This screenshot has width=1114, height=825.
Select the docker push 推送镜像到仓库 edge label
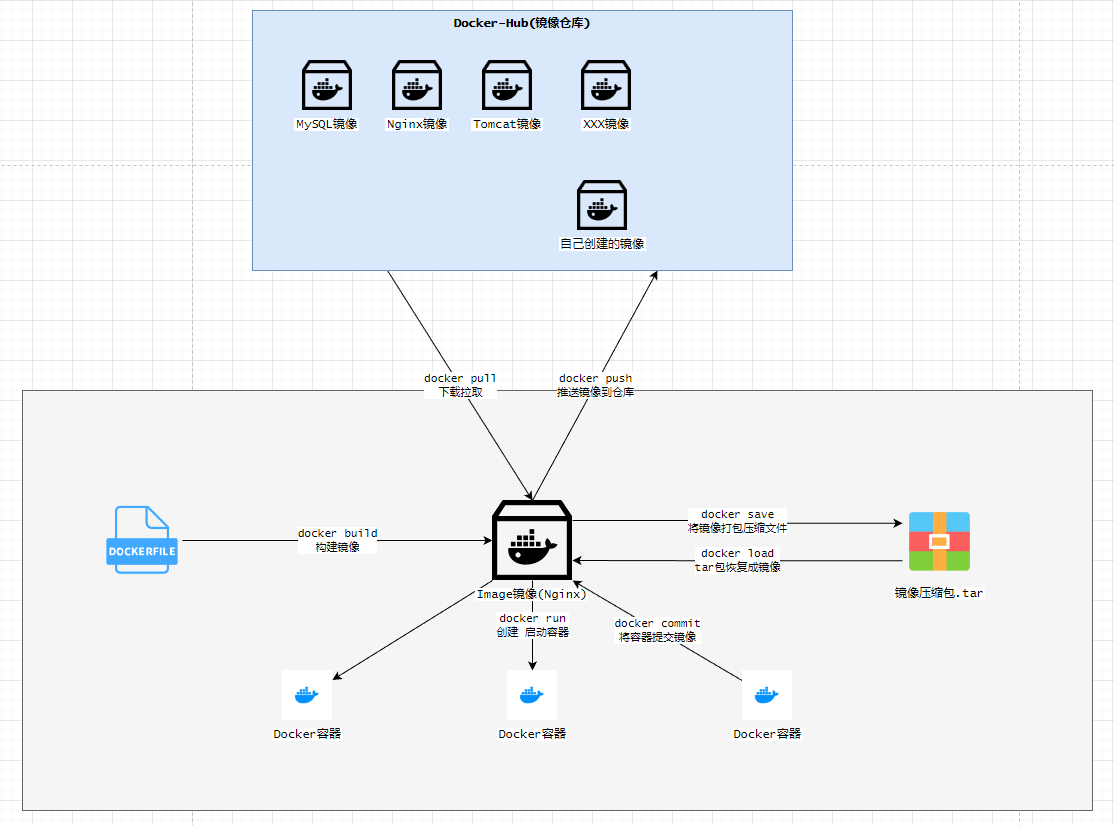point(595,385)
